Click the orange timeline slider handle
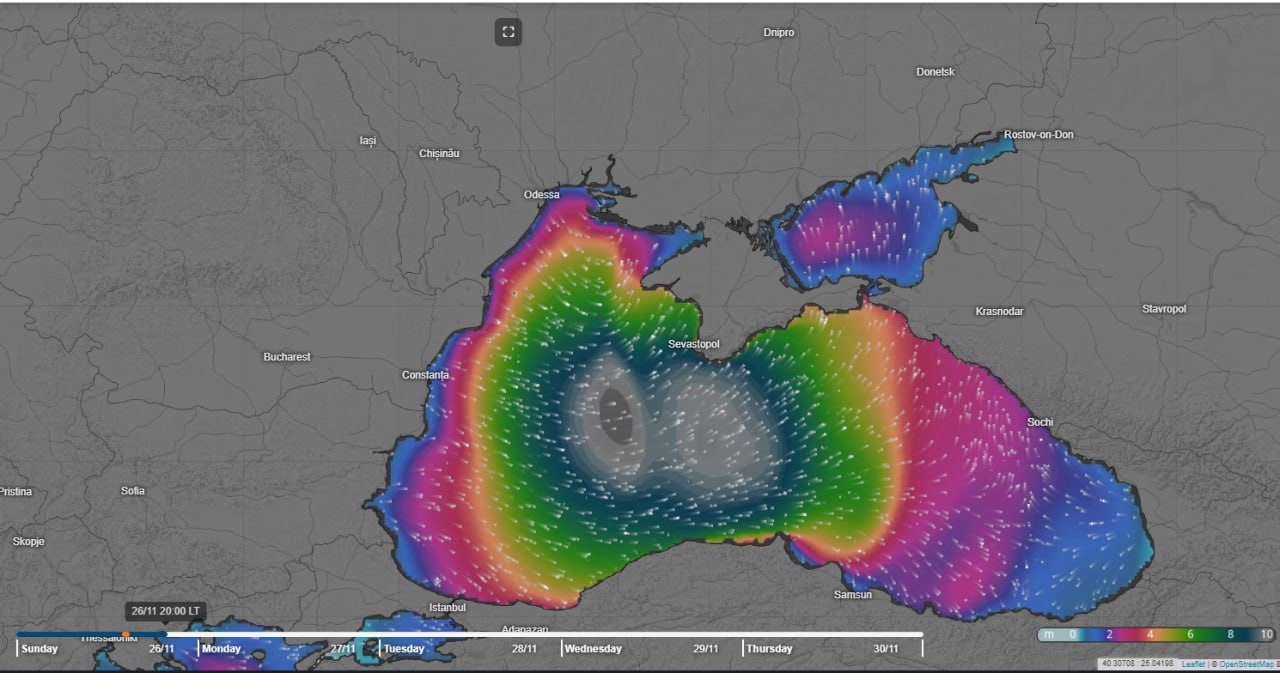The image size is (1280, 673). [x=125, y=633]
